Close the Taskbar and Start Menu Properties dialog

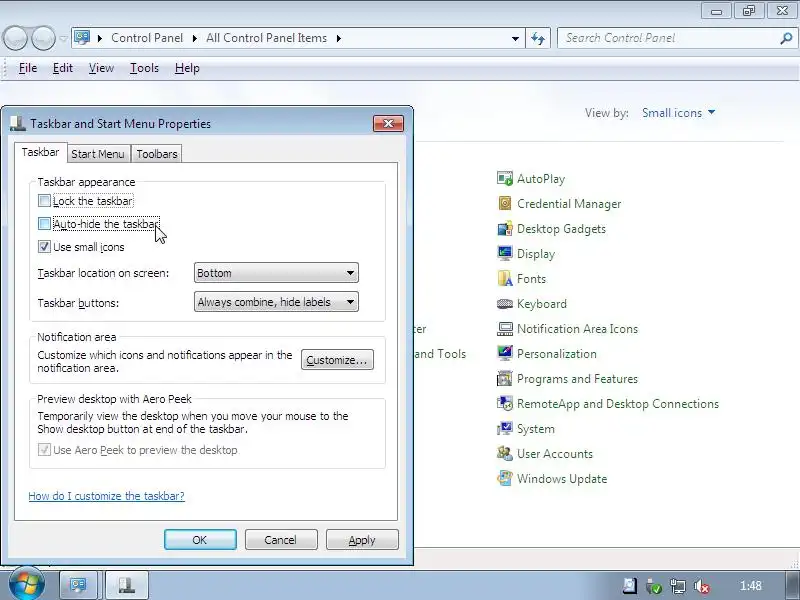click(388, 123)
